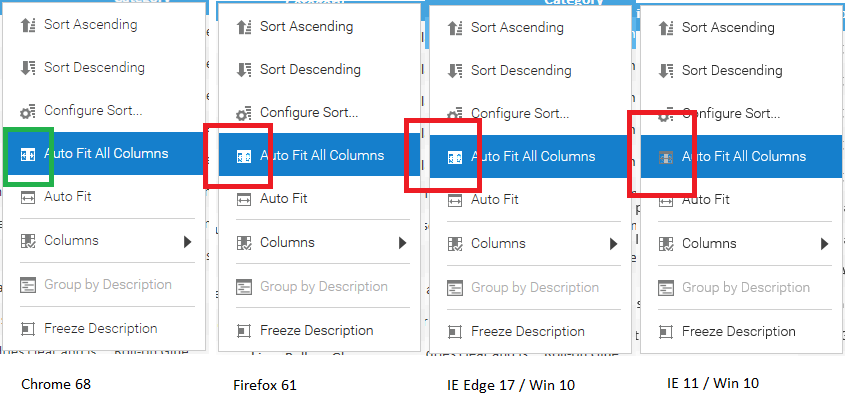
Task: Click Auto Fit All Columns icon in Chrome menu
Action: click(27, 155)
